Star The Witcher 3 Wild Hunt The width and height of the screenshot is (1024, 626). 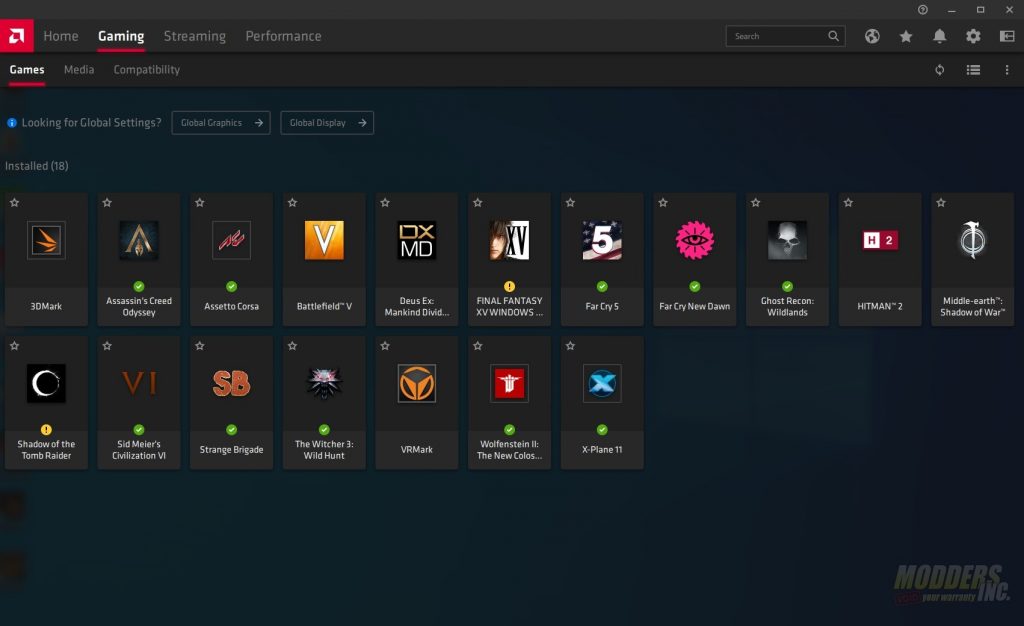pos(293,346)
